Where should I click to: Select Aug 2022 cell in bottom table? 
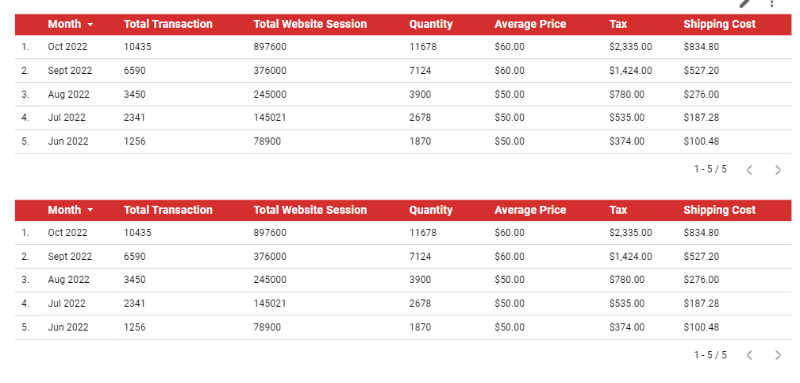coord(68,279)
